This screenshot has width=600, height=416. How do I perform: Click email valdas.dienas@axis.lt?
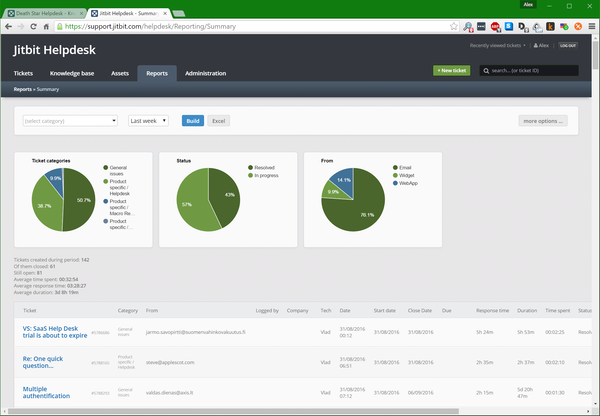170,392
